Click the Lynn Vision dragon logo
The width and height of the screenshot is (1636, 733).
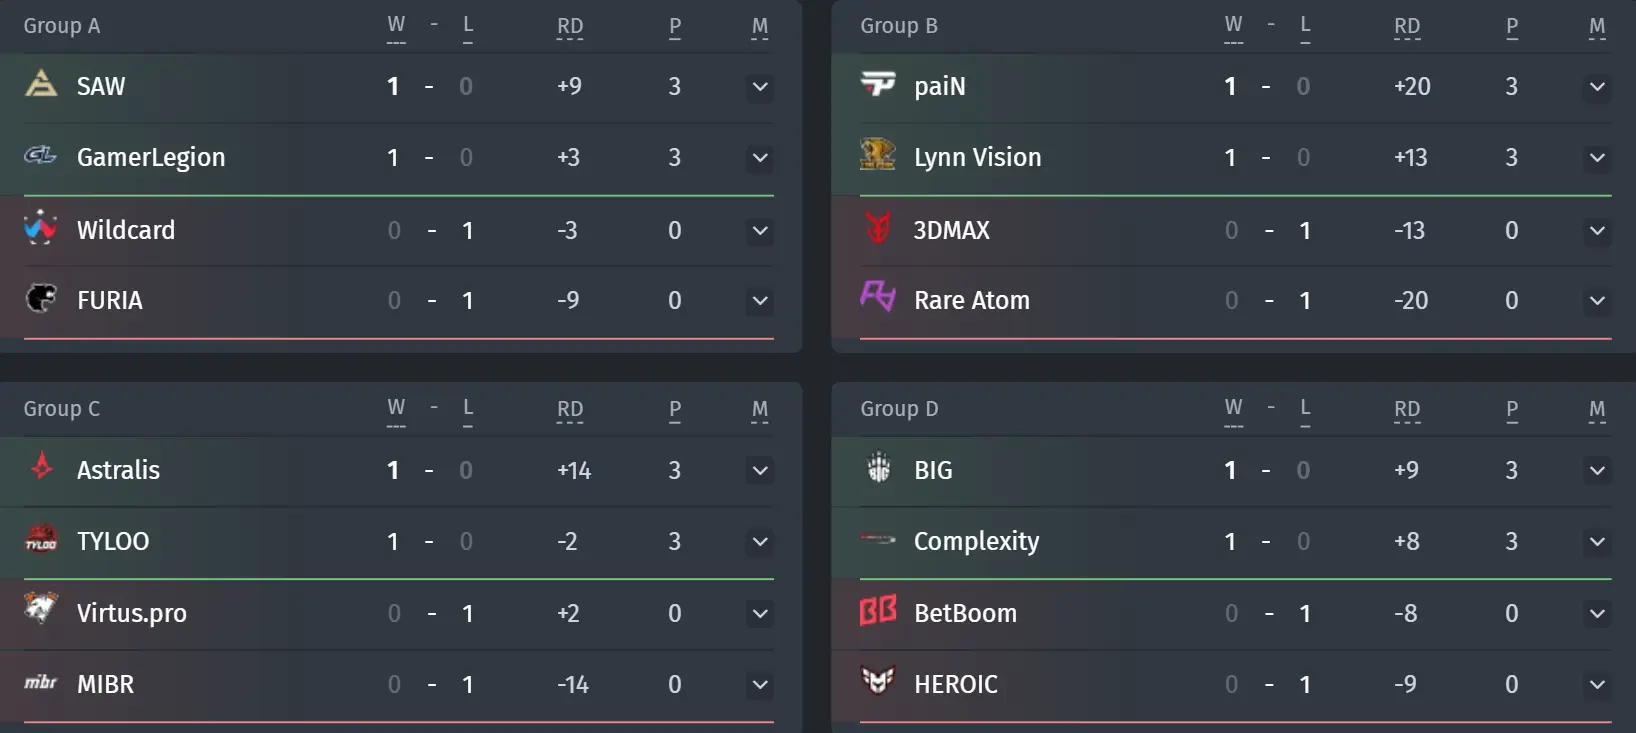tap(878, 154)
